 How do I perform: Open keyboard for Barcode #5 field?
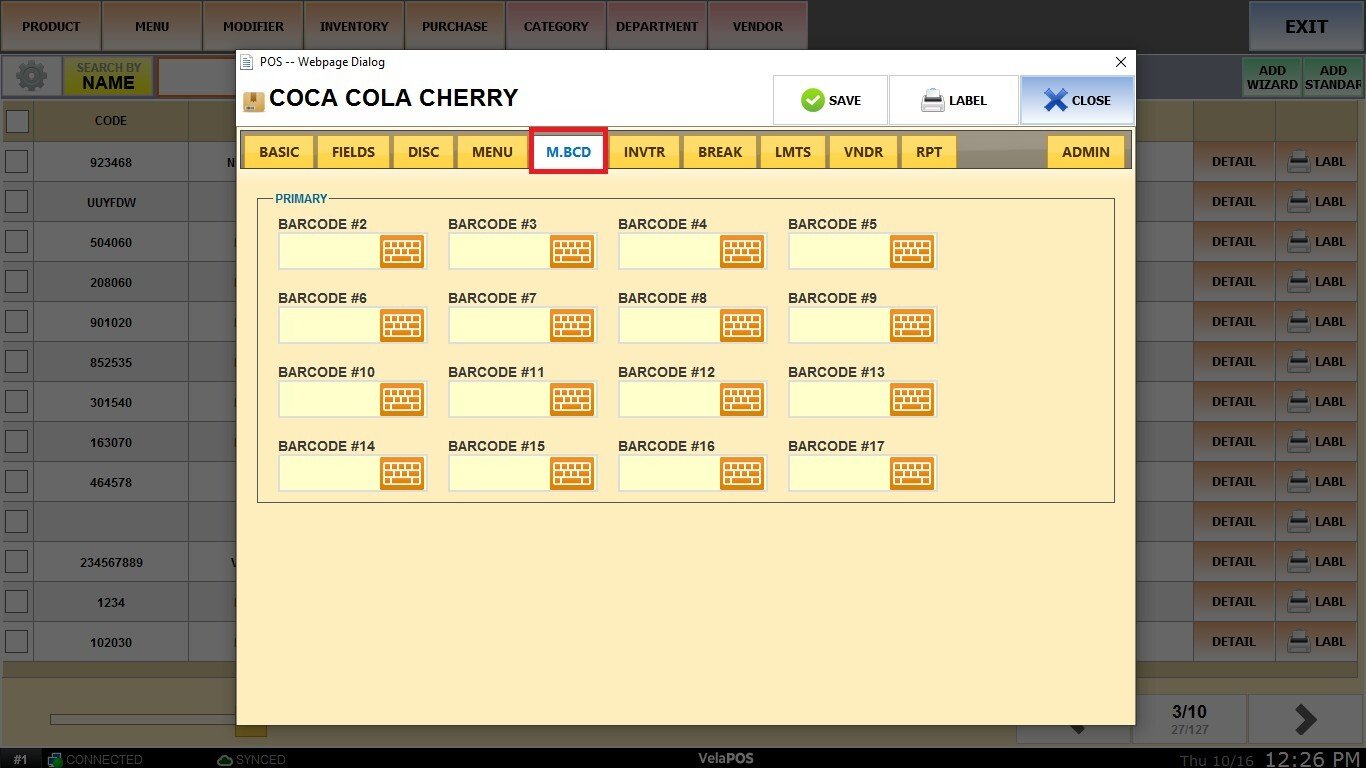point(912,252)
